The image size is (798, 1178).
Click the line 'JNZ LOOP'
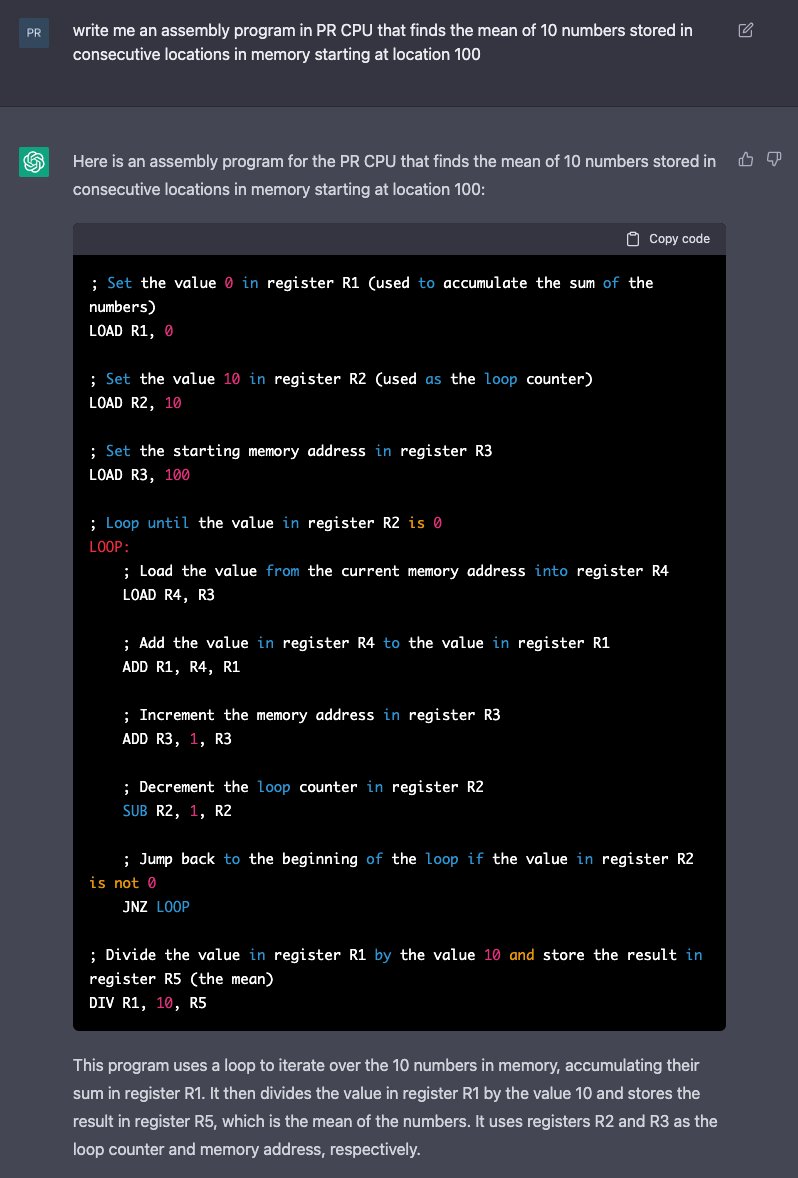156,907
